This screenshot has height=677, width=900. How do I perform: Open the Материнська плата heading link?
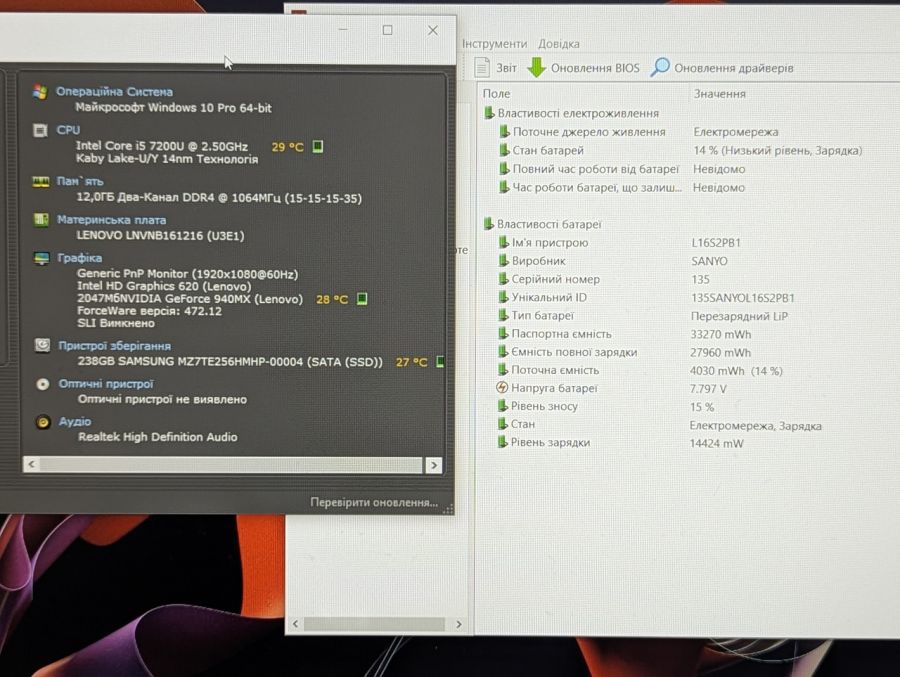[111, 219]
